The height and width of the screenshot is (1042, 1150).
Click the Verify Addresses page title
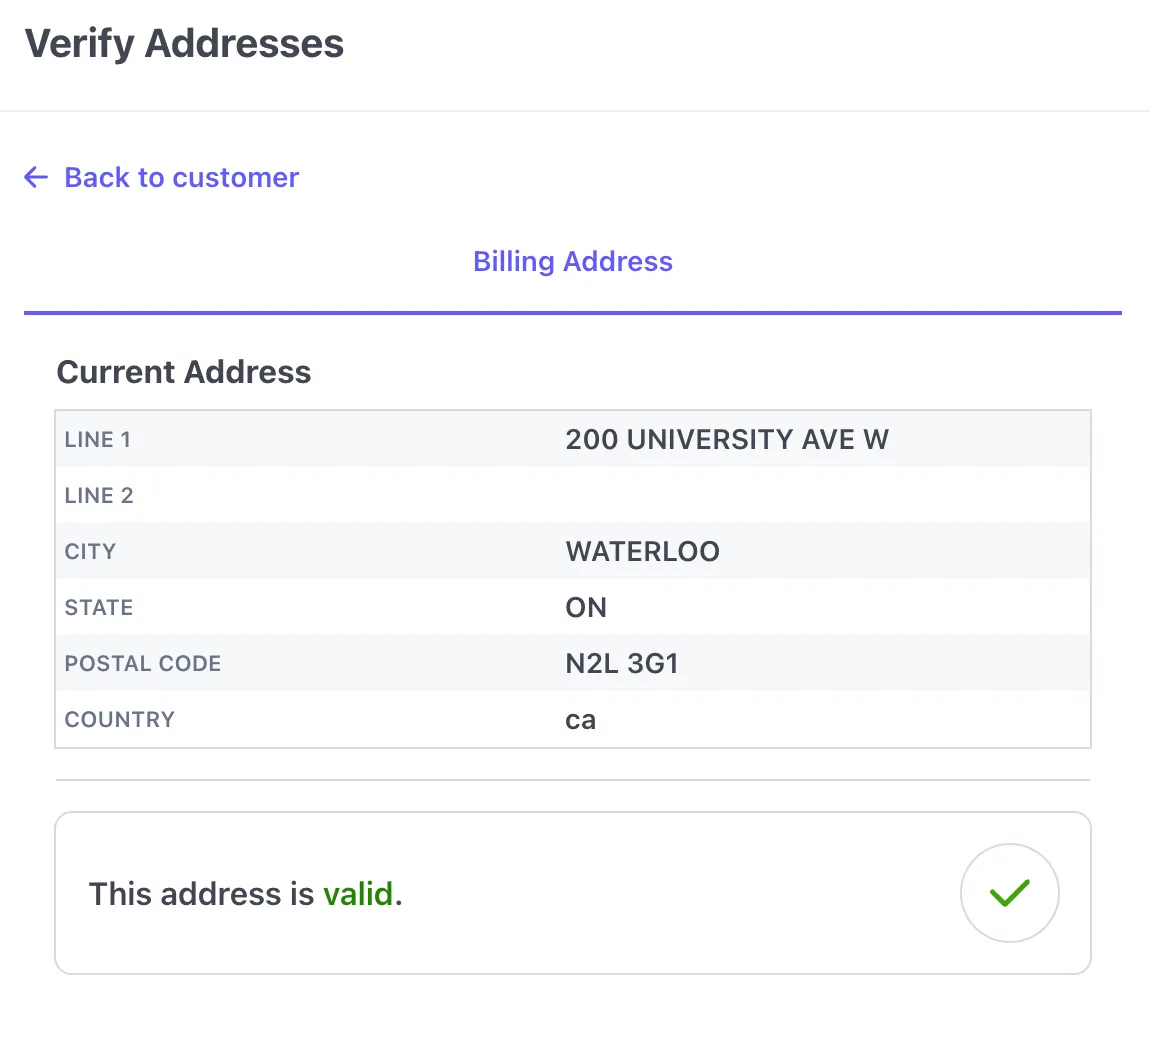click(x=185, y=43)
